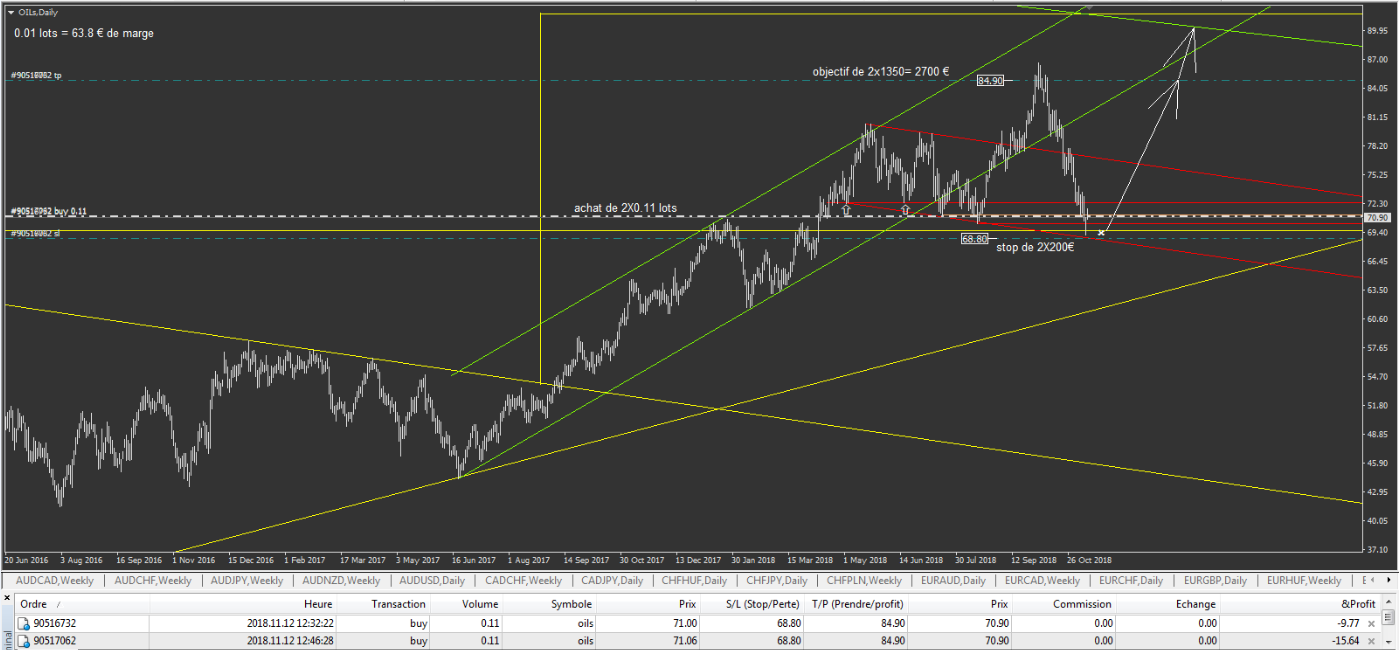This screenshot has height=650, width=1399.
Task: Switch to the AUDCAD,Weekly chart tab
Action: coord(54,581)
